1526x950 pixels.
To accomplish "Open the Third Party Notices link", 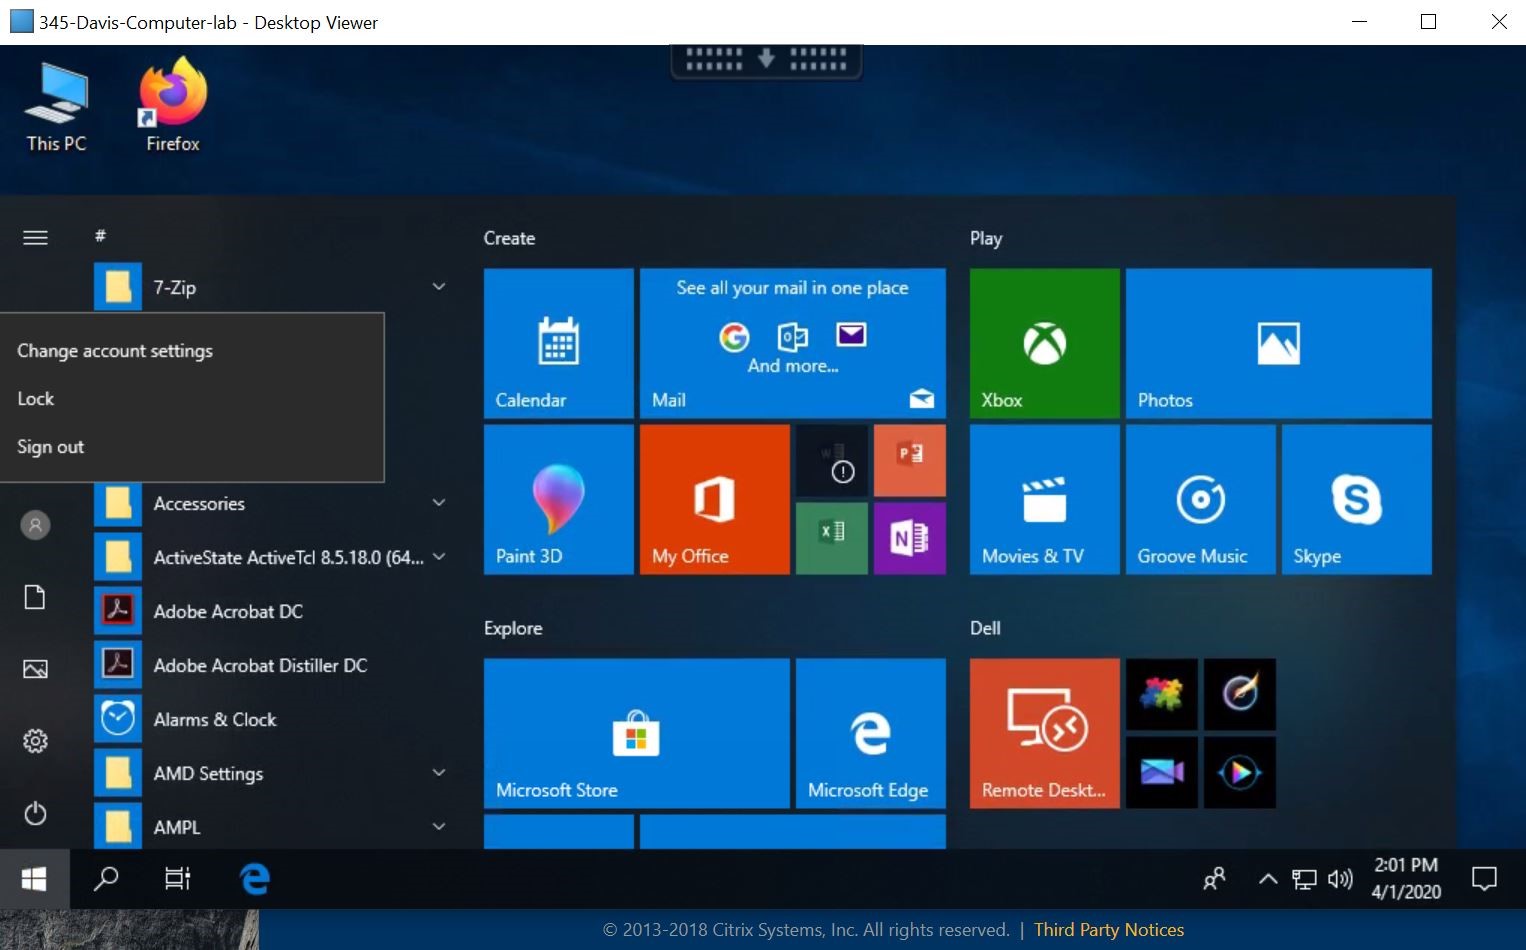I will click(1109, 930).
